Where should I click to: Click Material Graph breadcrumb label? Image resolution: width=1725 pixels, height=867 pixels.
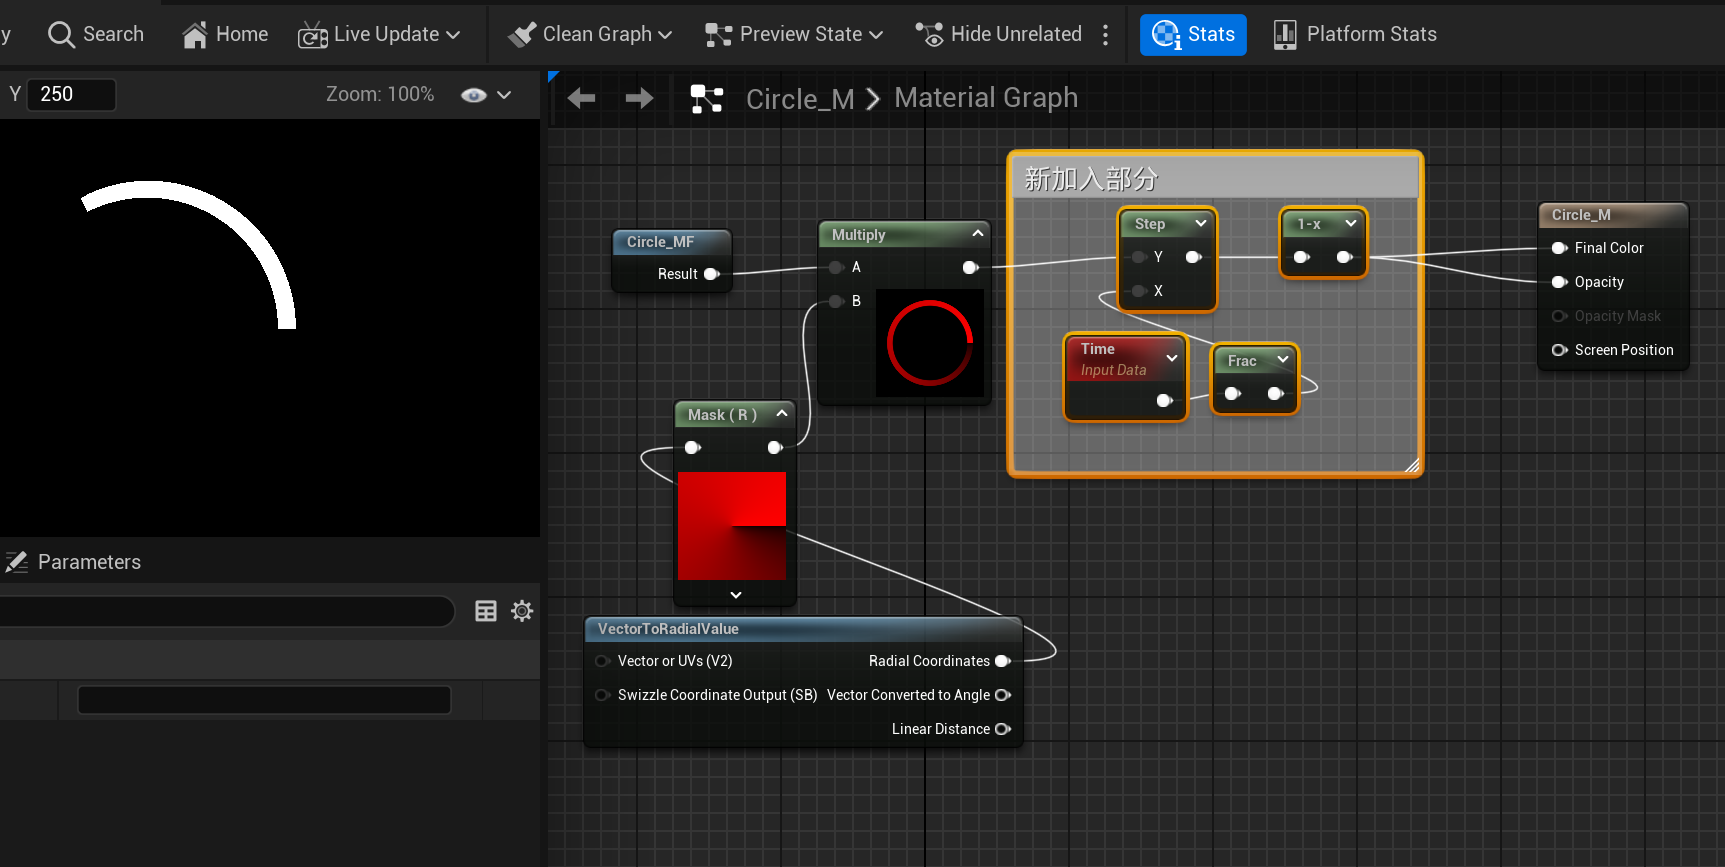click(x=985, y=98)
